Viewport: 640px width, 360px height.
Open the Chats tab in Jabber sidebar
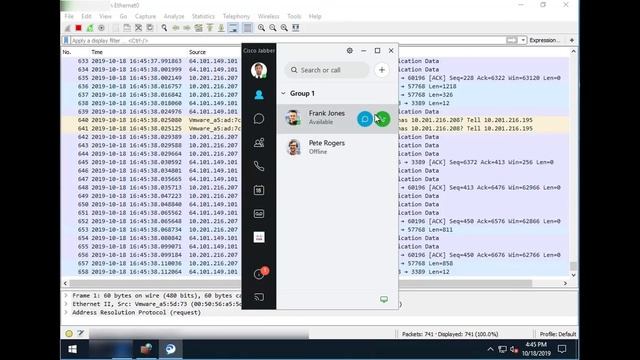pos(259,118)
